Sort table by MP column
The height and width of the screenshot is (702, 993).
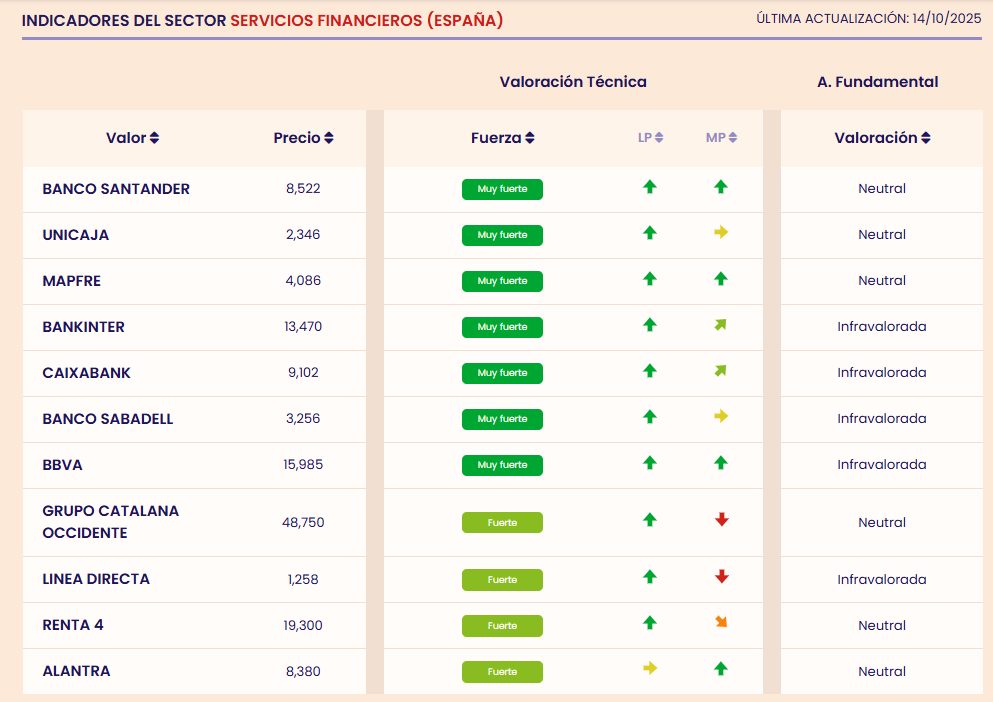coord(721,137)
